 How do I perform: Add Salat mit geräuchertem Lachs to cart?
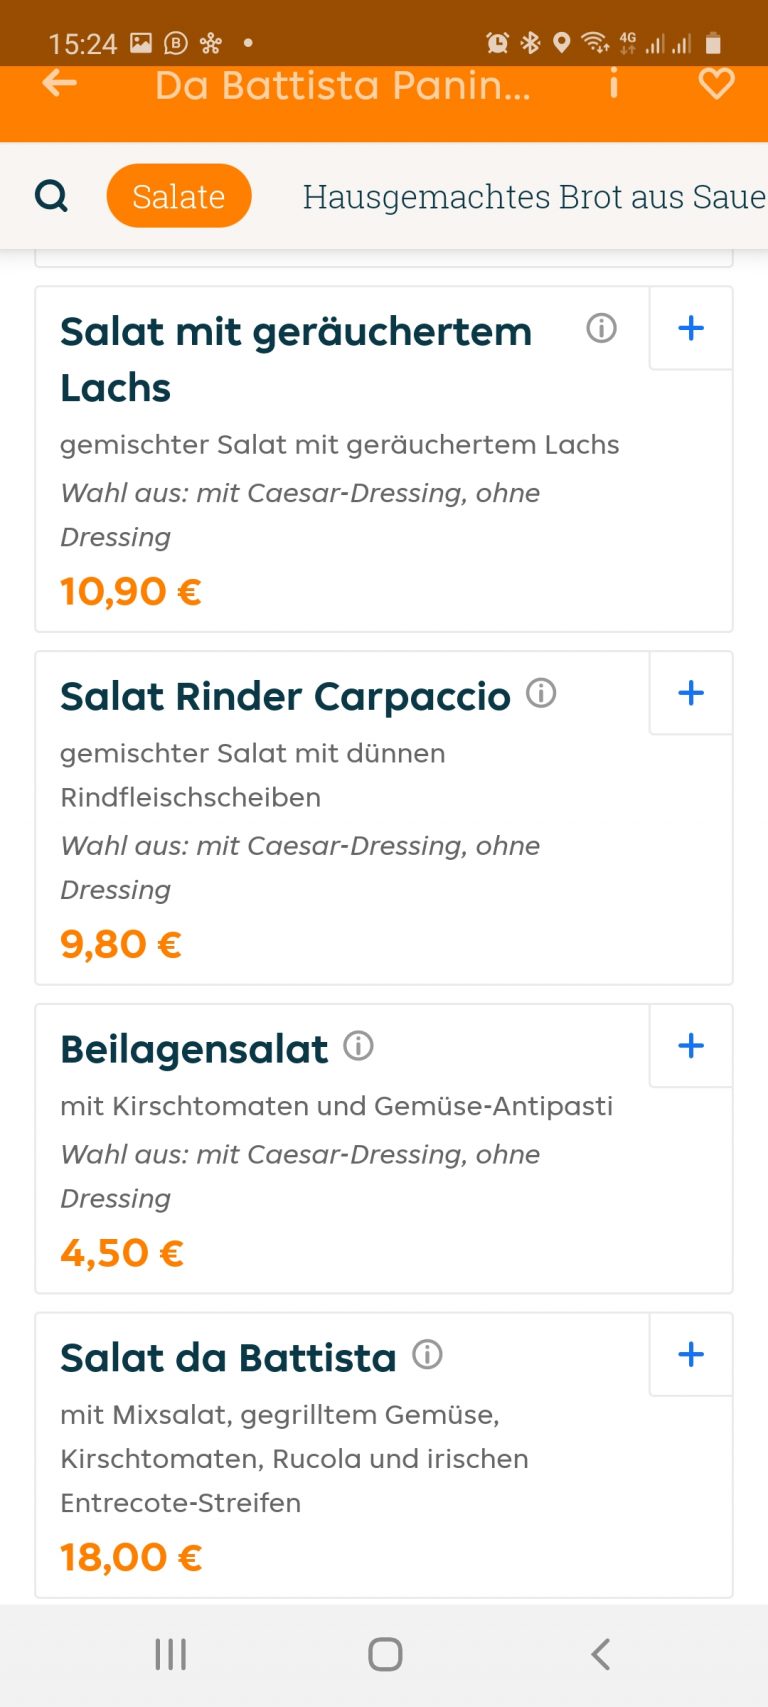click(x=691, y=328)
